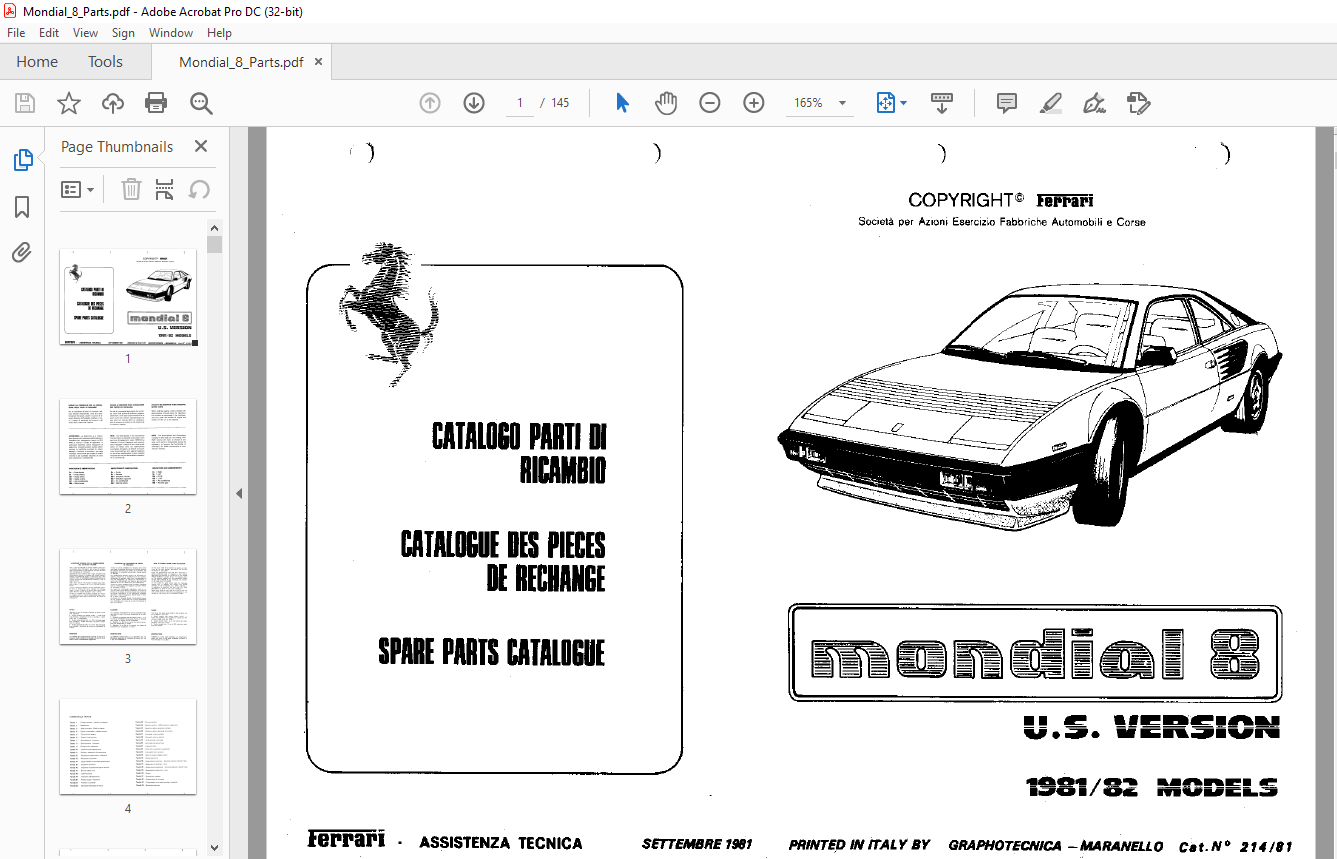Screen dimensions: 1337x859
Task: Click the 'Page Thumbnails' panel title
Action: click(x=117, y=147)
